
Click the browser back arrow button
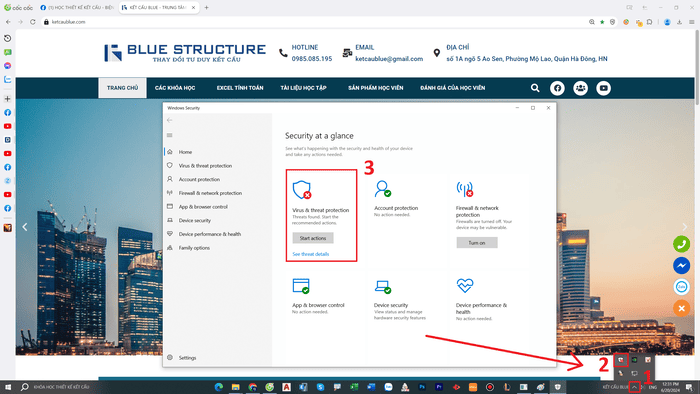pos(8,22)
